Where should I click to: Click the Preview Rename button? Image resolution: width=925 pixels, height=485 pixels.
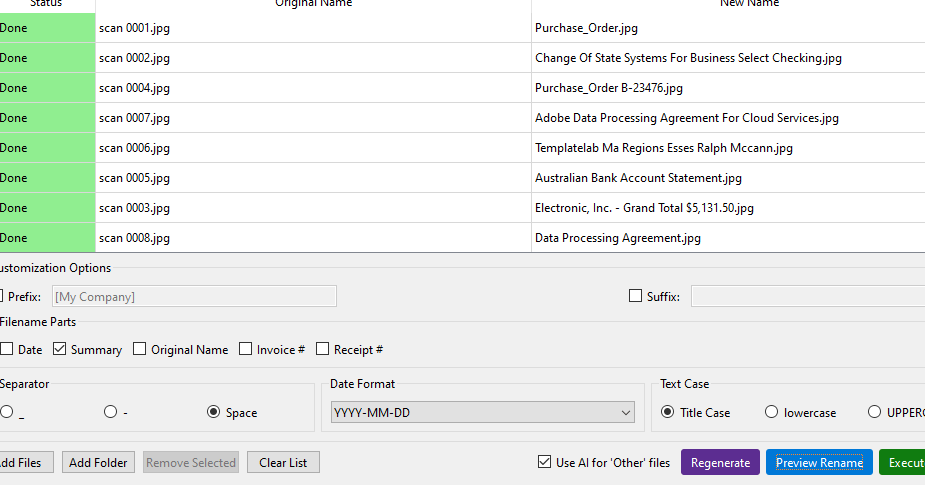818,462
